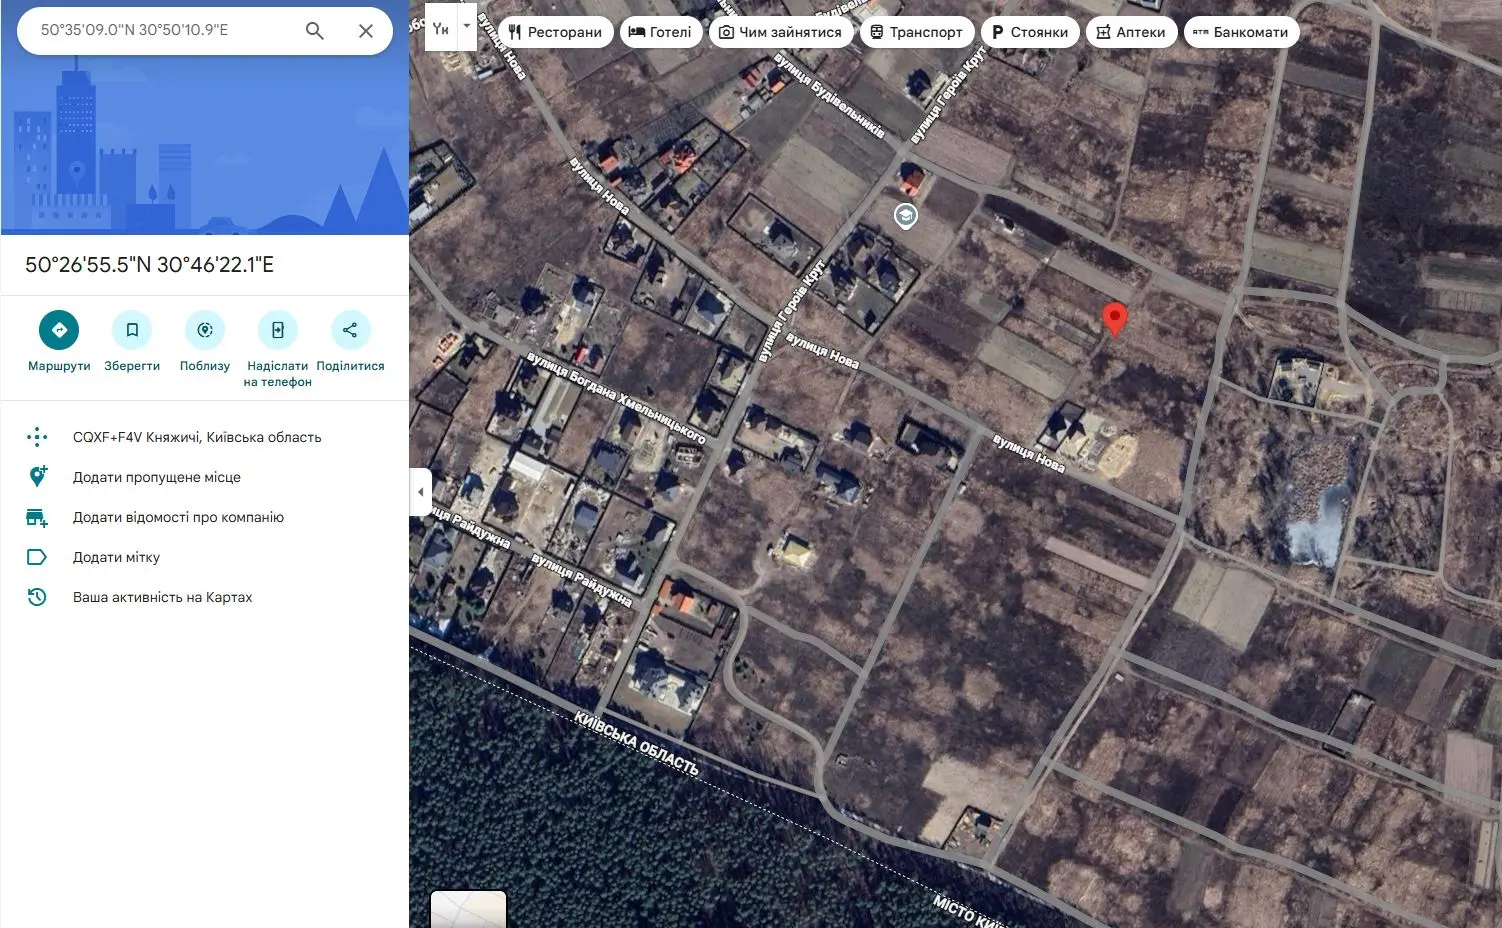
Task: Clear the search box with X icon
Action: point(366,31)
